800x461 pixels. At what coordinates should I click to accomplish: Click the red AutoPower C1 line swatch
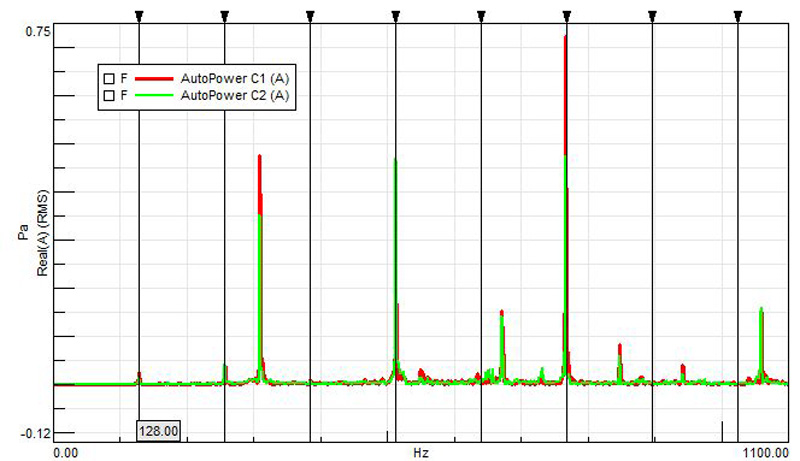pos(154,79)
